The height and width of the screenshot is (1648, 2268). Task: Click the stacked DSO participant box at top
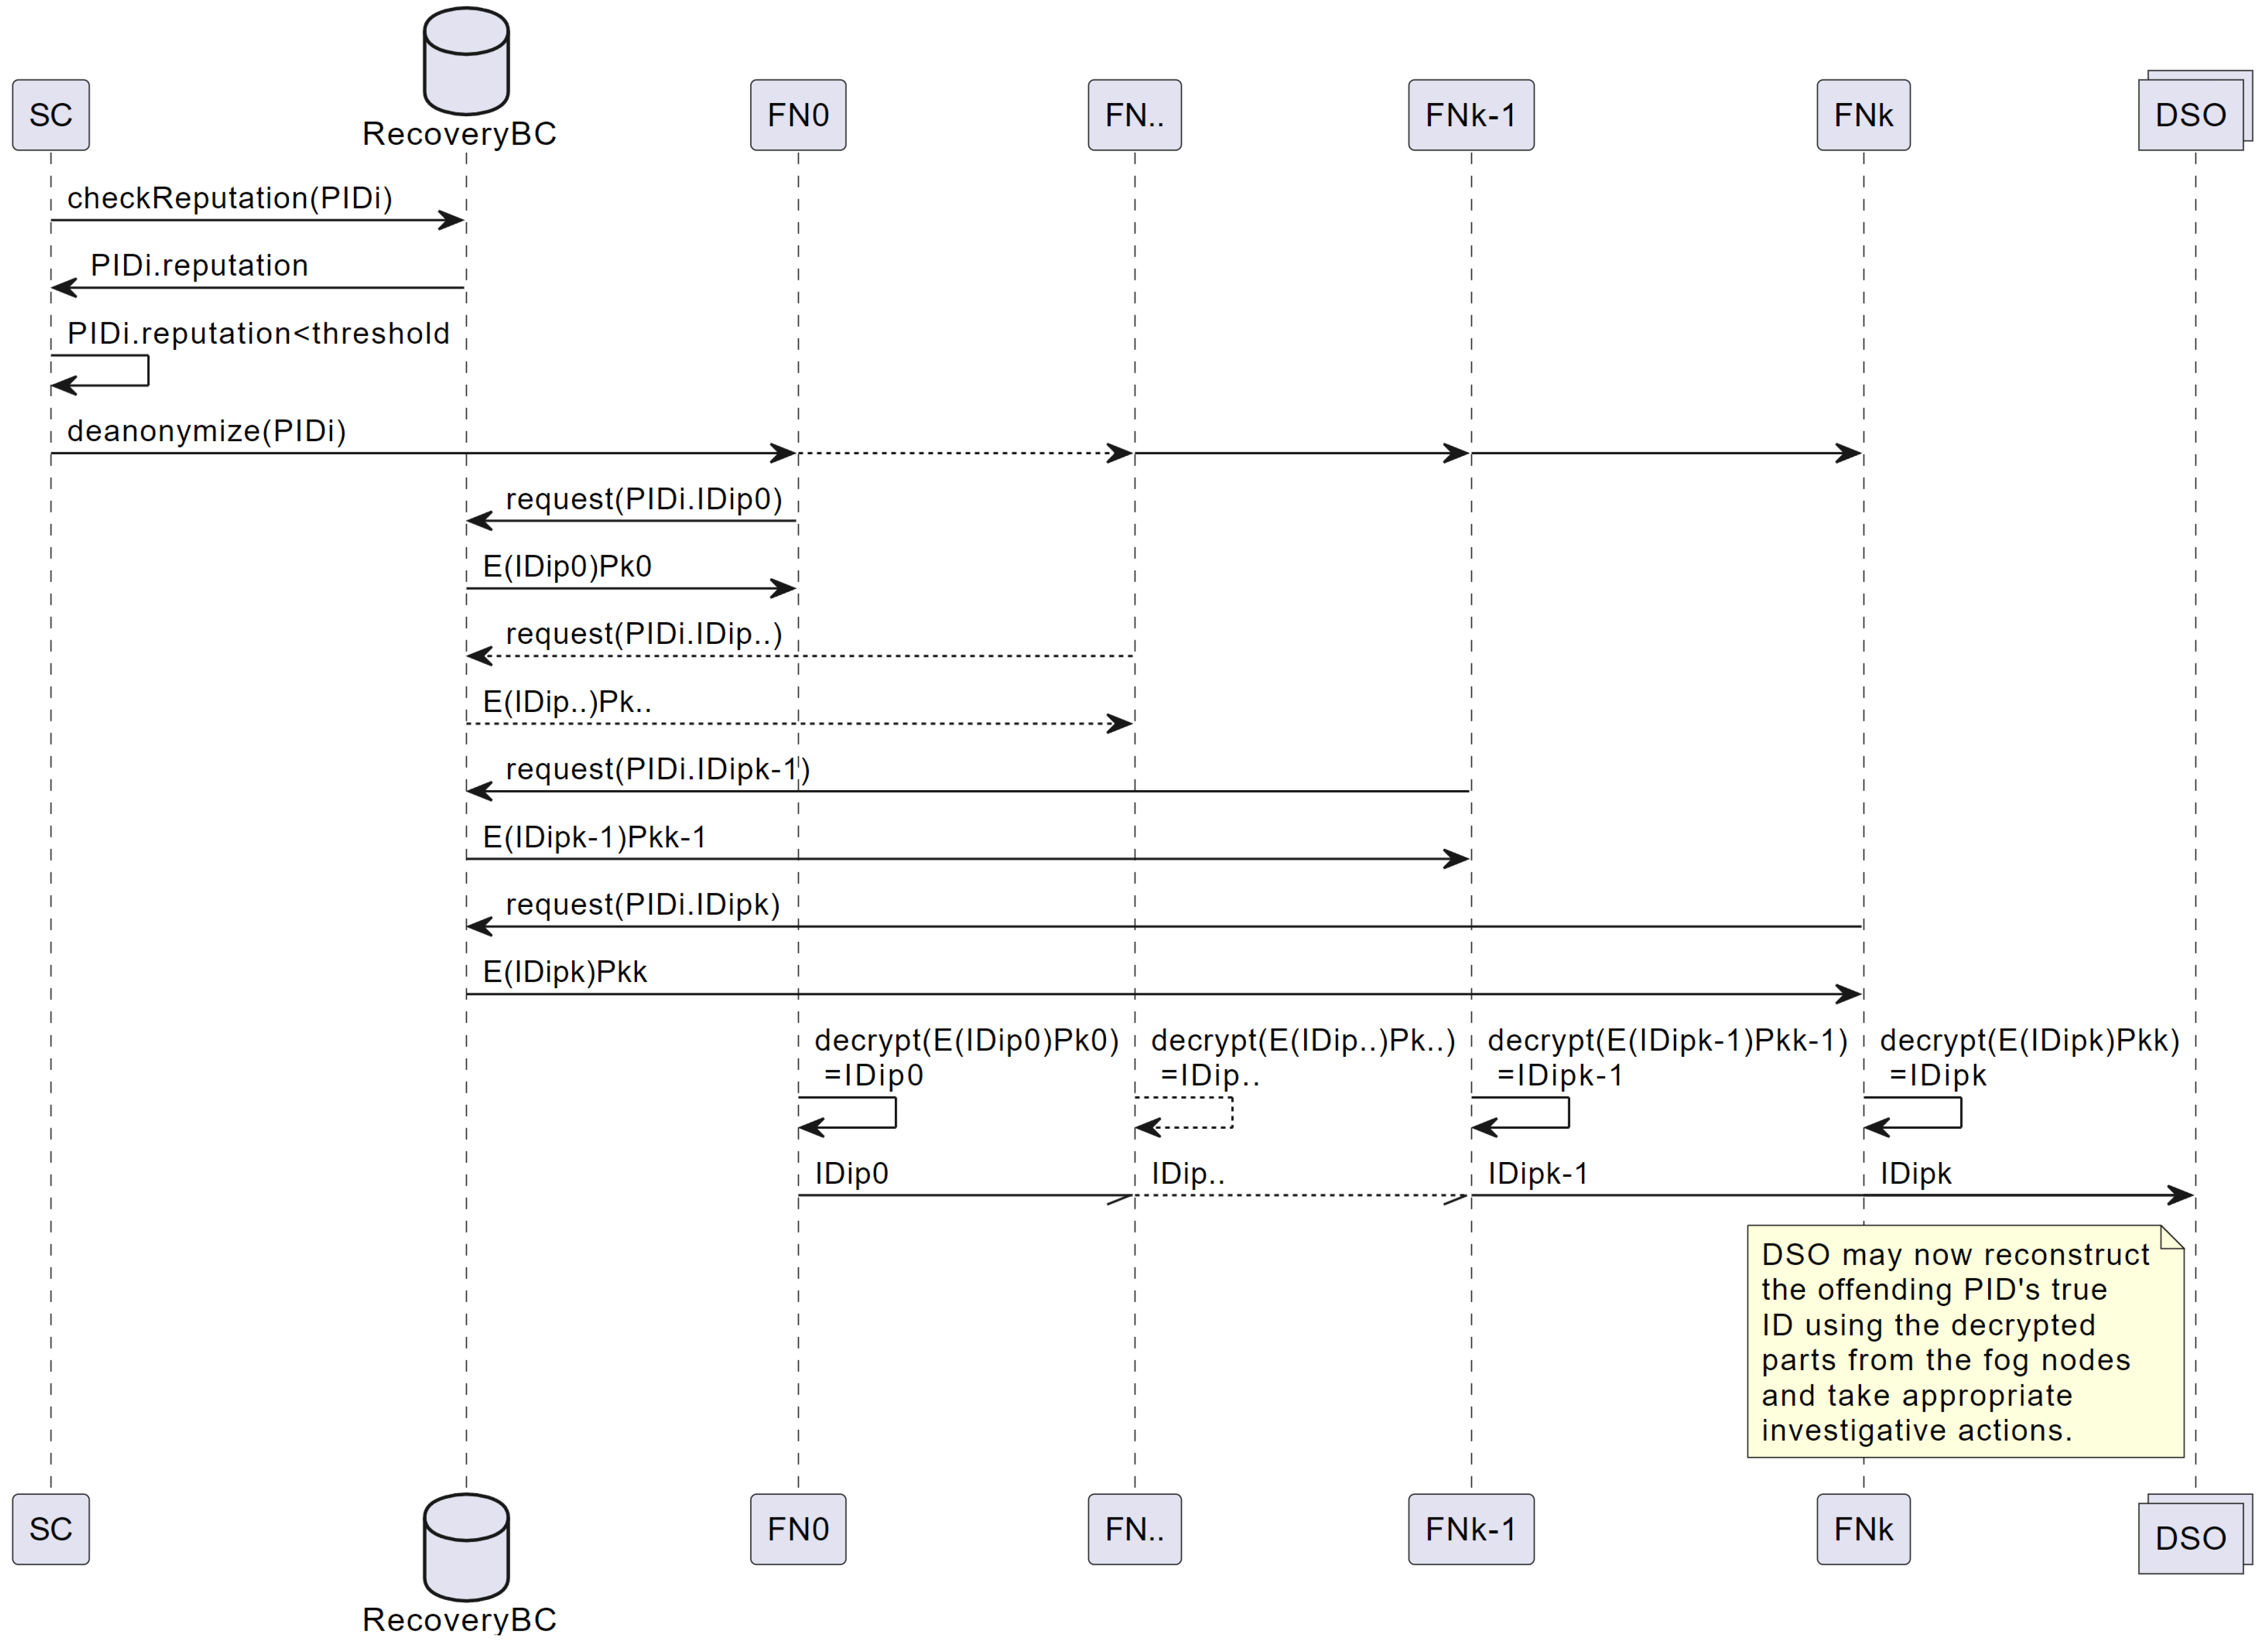tap(2191, 115)
